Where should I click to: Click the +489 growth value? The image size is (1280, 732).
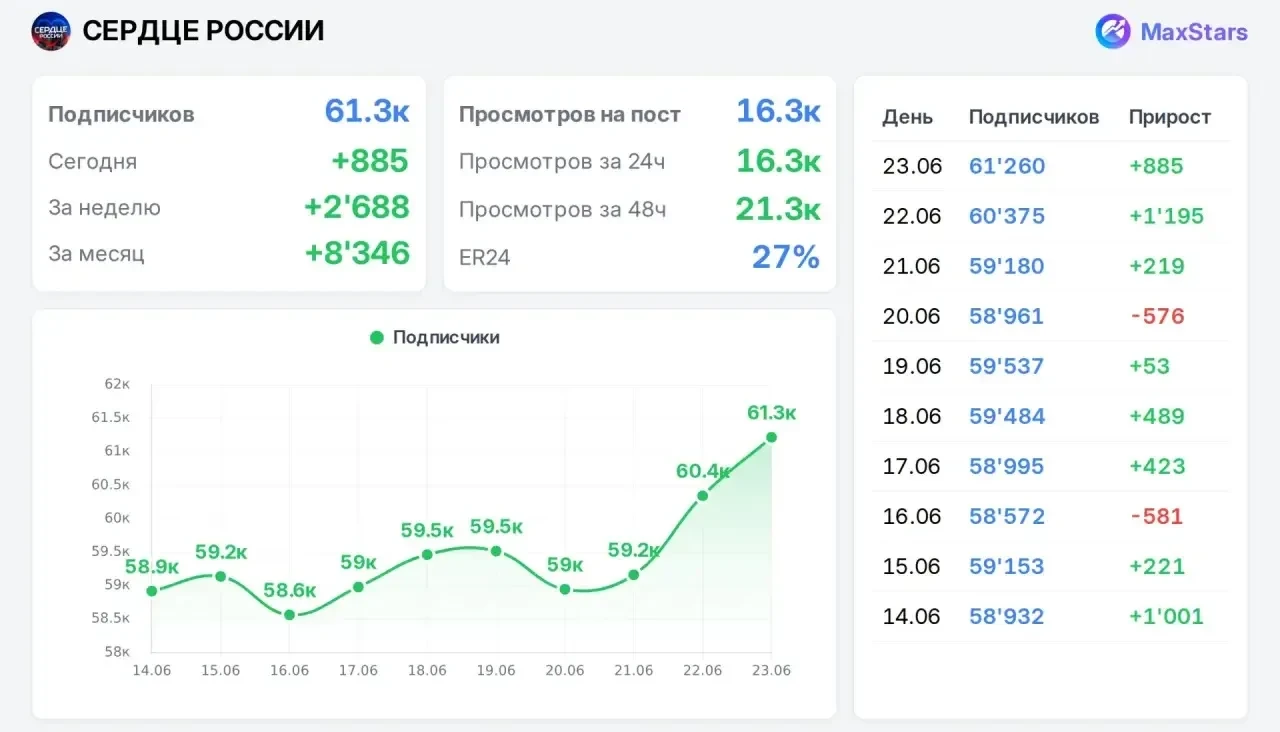tap(1157, 416)
